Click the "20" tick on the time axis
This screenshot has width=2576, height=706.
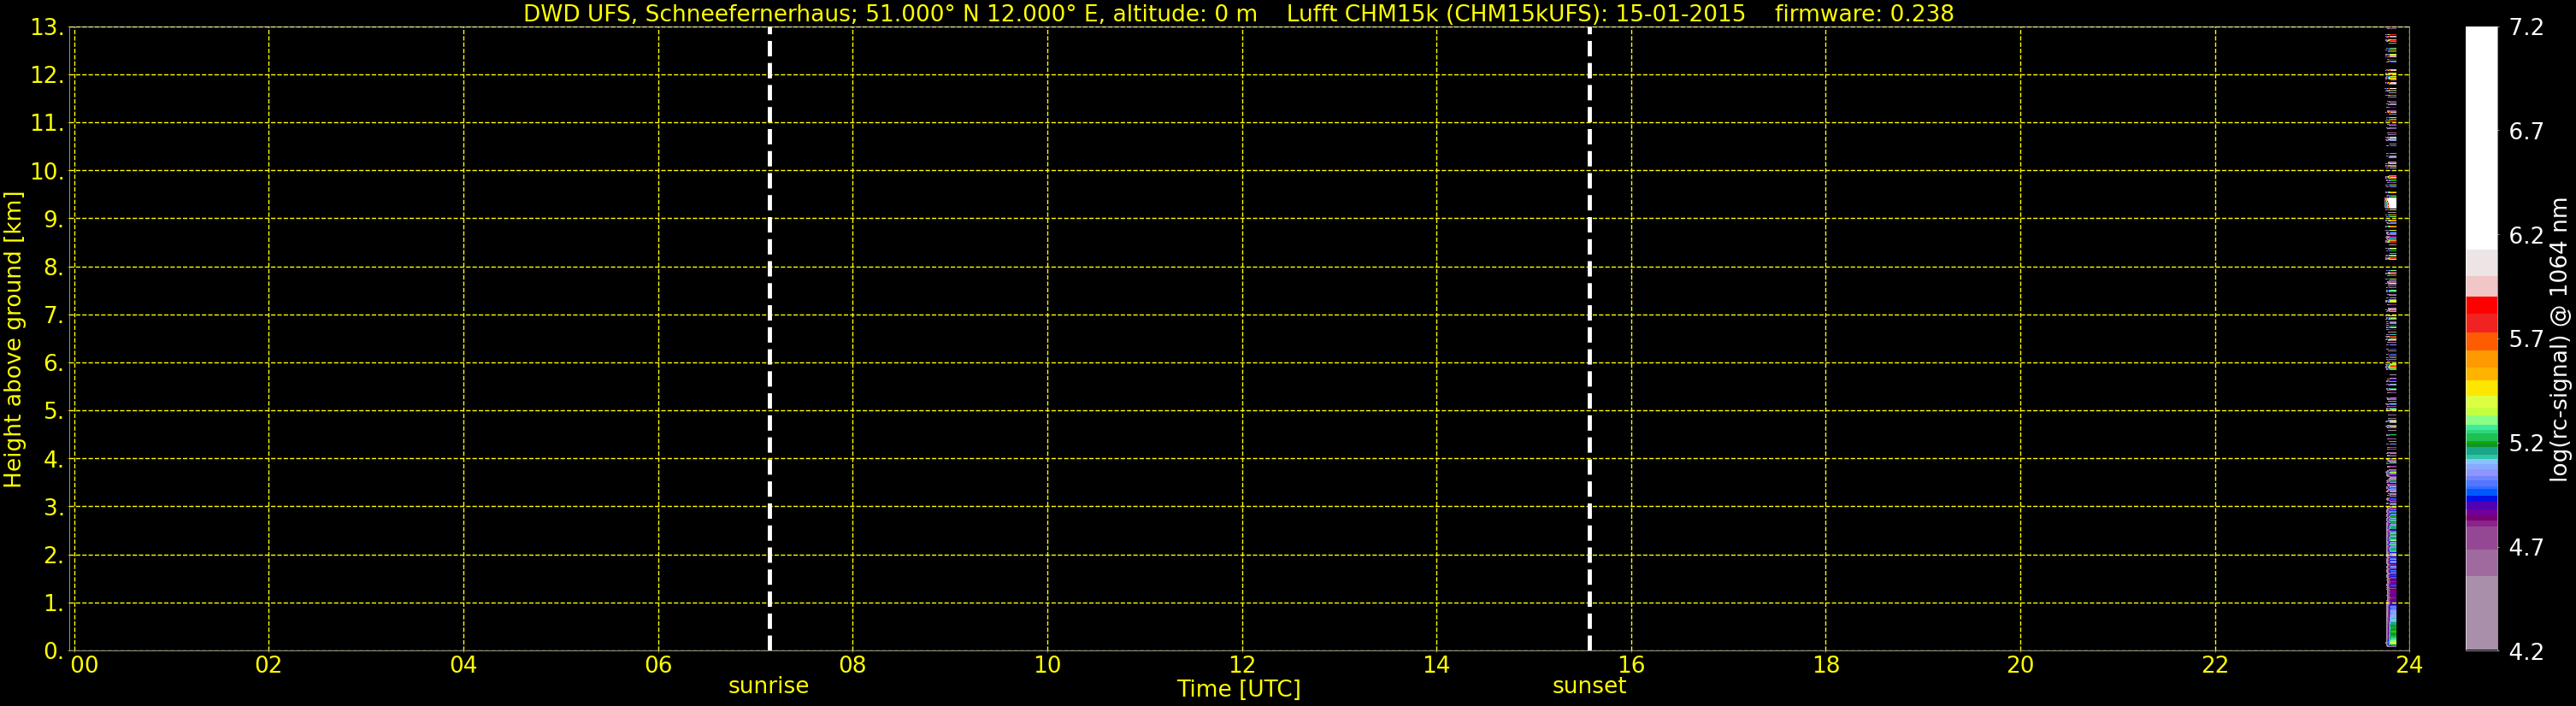click(x=2020, y=665)
